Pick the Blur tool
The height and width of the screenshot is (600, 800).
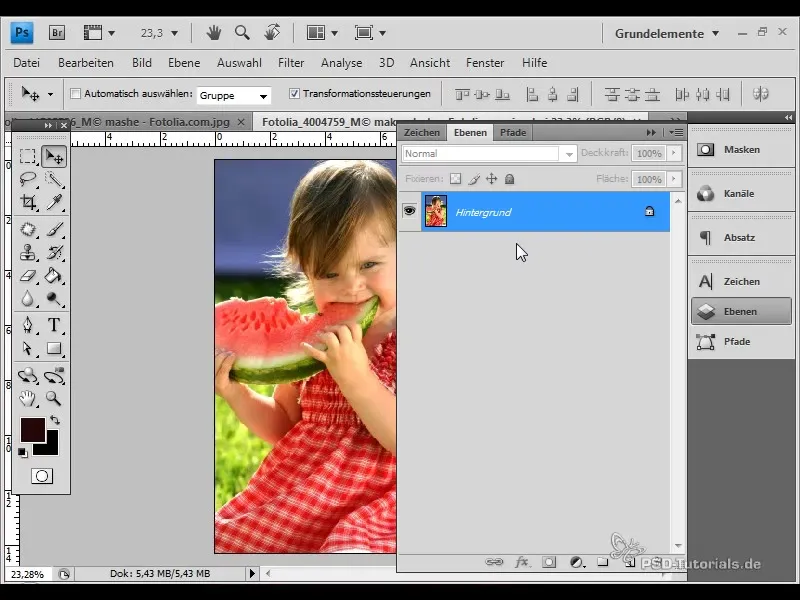28,298
